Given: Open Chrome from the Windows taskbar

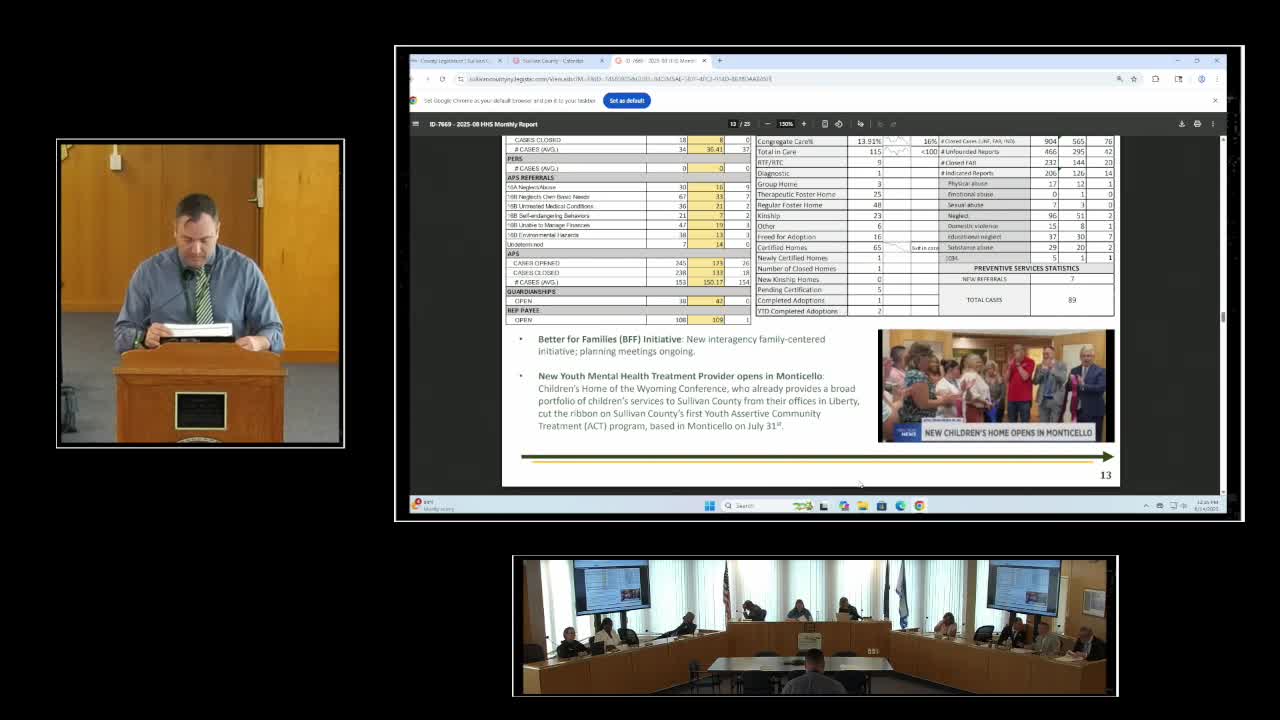Looking at the screenshot, I should (920, 506).
